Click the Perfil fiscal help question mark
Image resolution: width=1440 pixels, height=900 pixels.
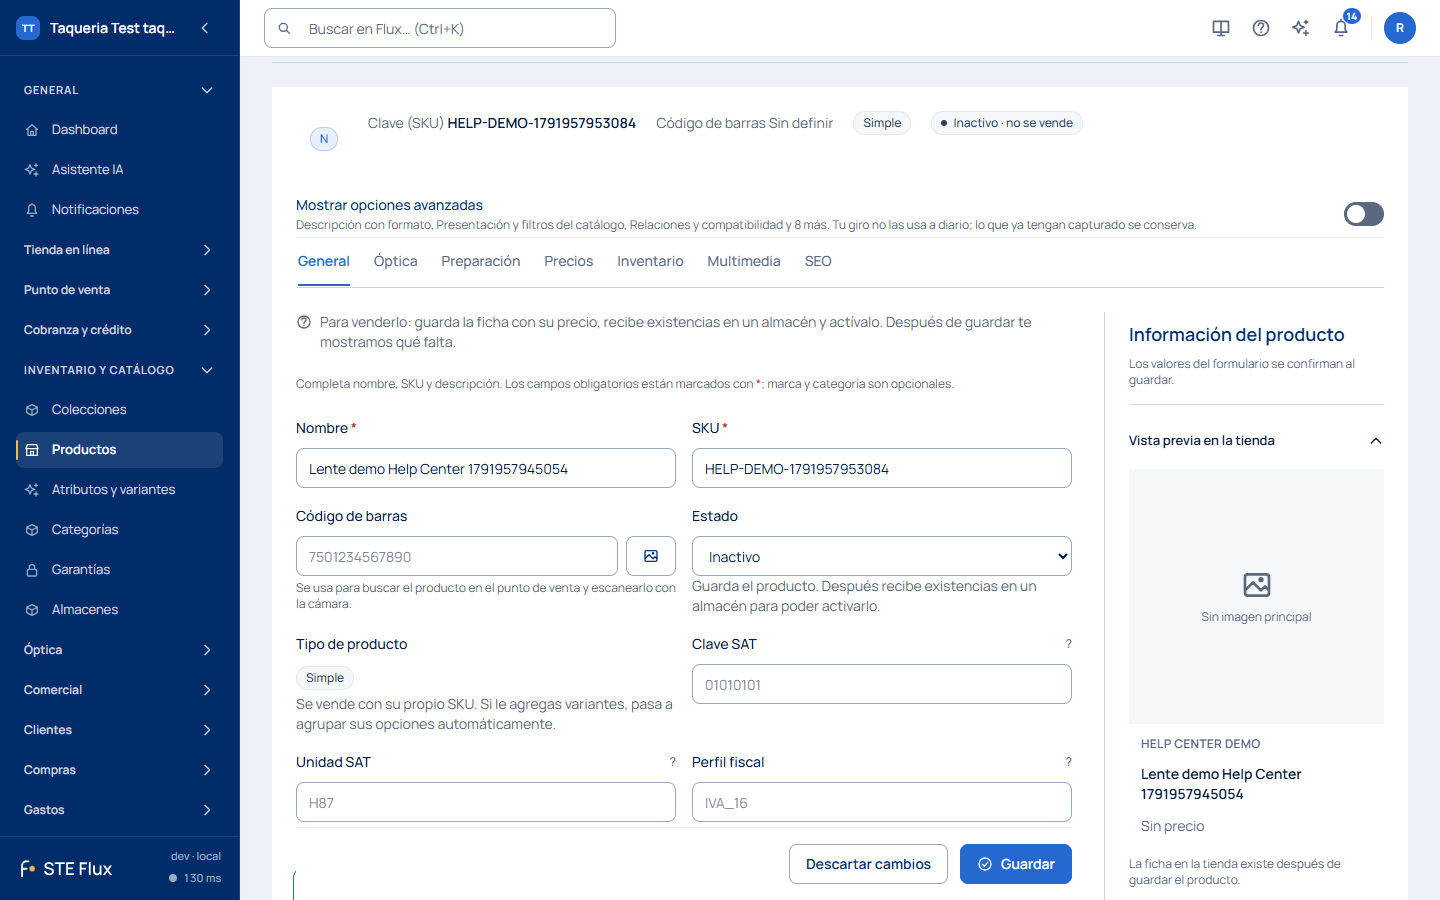click(x=1068, y=762)
